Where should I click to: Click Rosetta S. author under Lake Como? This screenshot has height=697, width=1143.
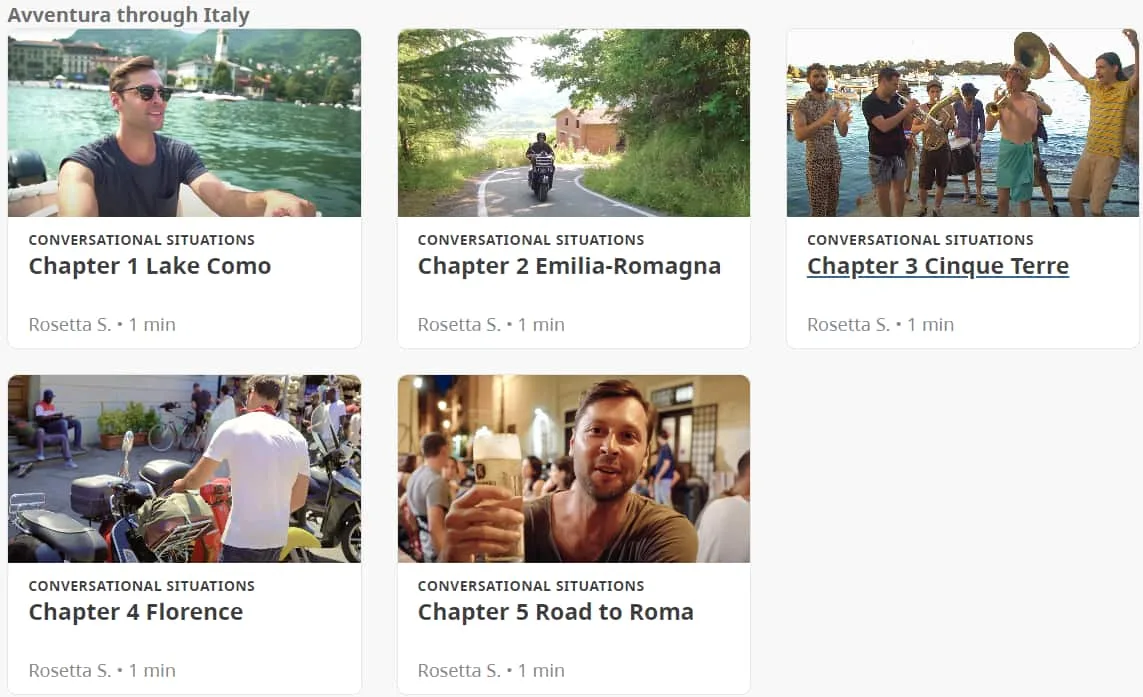[x=70, y=324]
